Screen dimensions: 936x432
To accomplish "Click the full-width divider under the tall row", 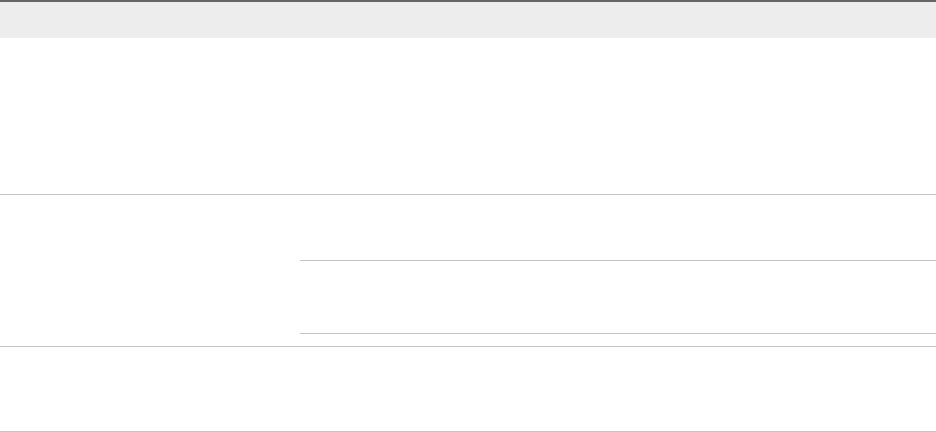I will click(468, 194).
